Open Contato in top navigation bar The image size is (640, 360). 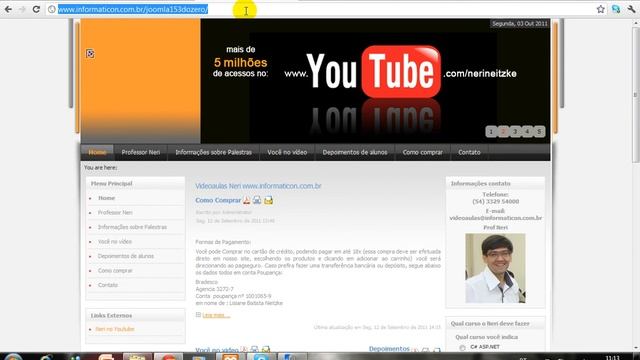tap(469, 152)
